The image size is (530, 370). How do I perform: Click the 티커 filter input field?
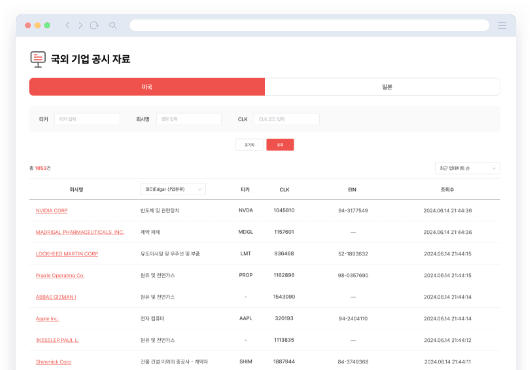point(87,119)
